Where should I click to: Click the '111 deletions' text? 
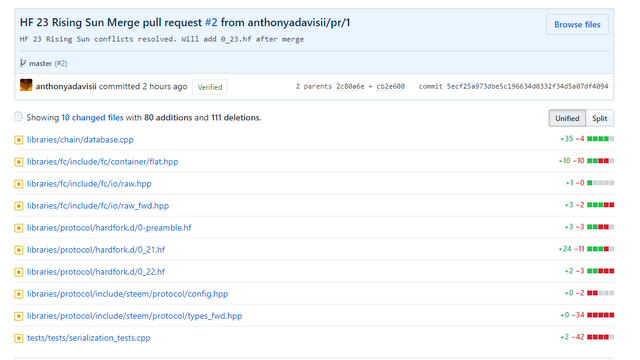[236, 118]
